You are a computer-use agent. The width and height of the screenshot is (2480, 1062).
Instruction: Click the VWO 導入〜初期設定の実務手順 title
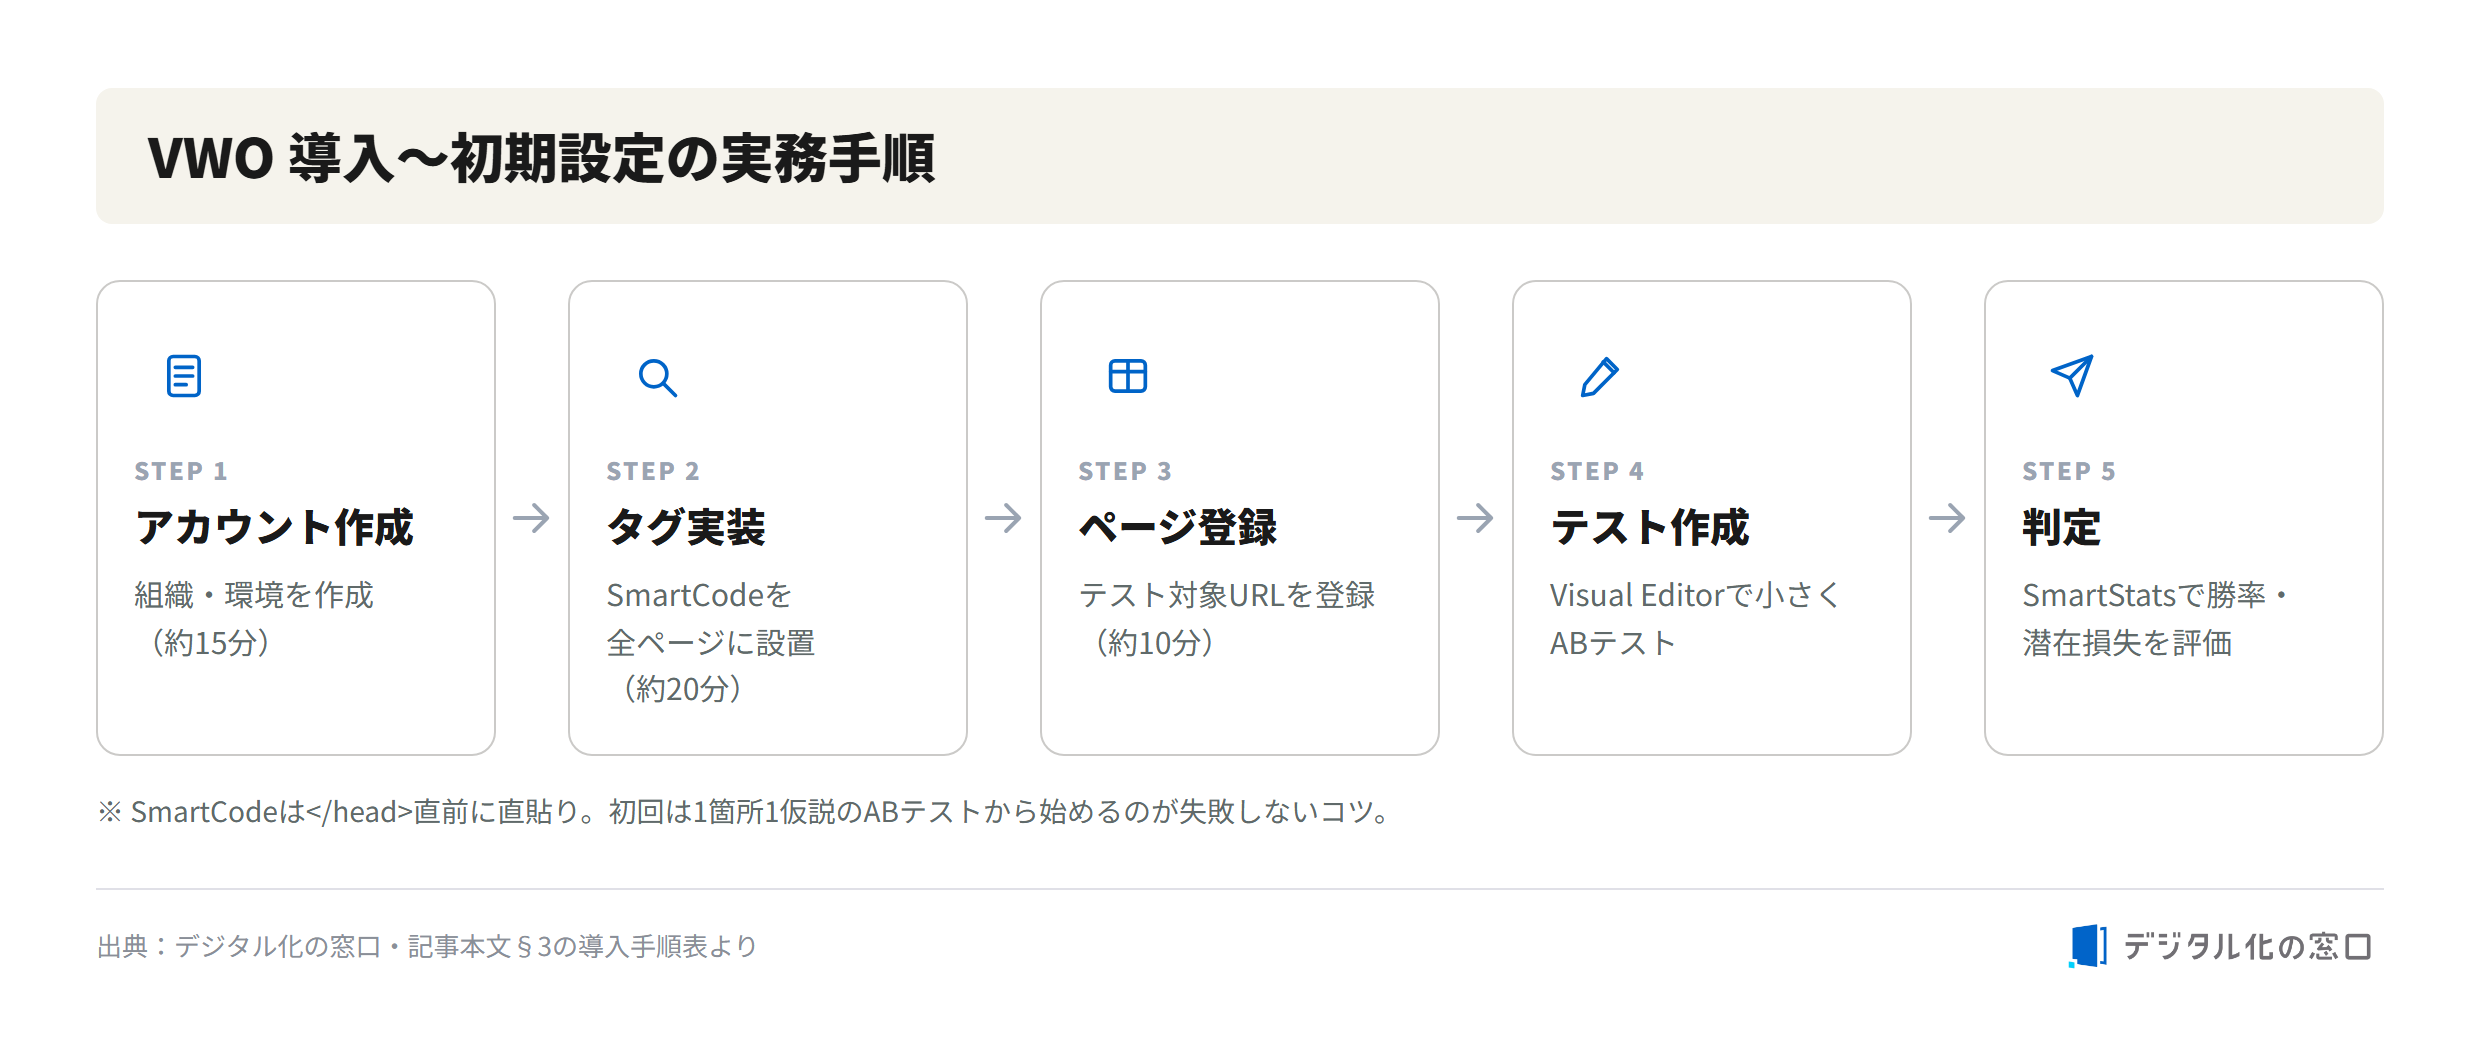pyautogui.click(x=541, y=158)
